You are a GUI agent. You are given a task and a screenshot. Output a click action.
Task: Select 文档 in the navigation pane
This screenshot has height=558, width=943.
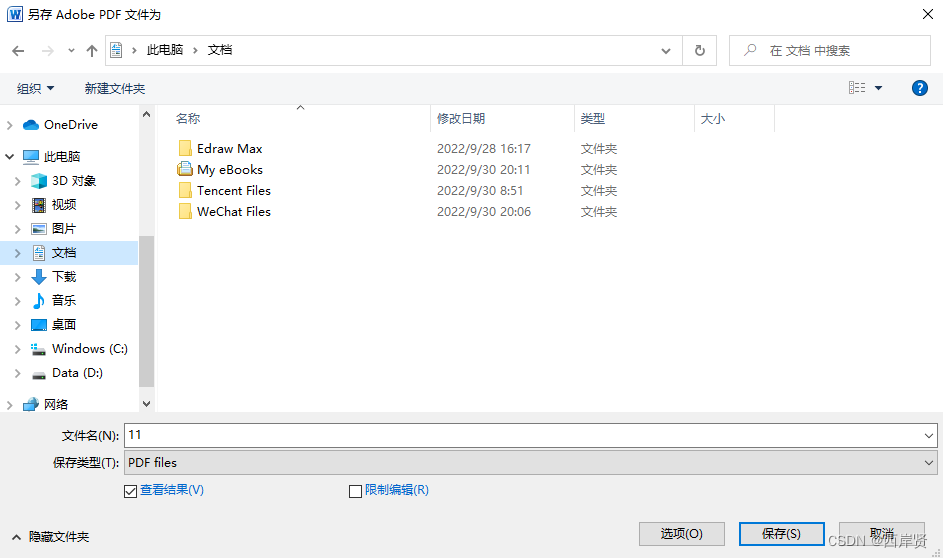point(64,253)
